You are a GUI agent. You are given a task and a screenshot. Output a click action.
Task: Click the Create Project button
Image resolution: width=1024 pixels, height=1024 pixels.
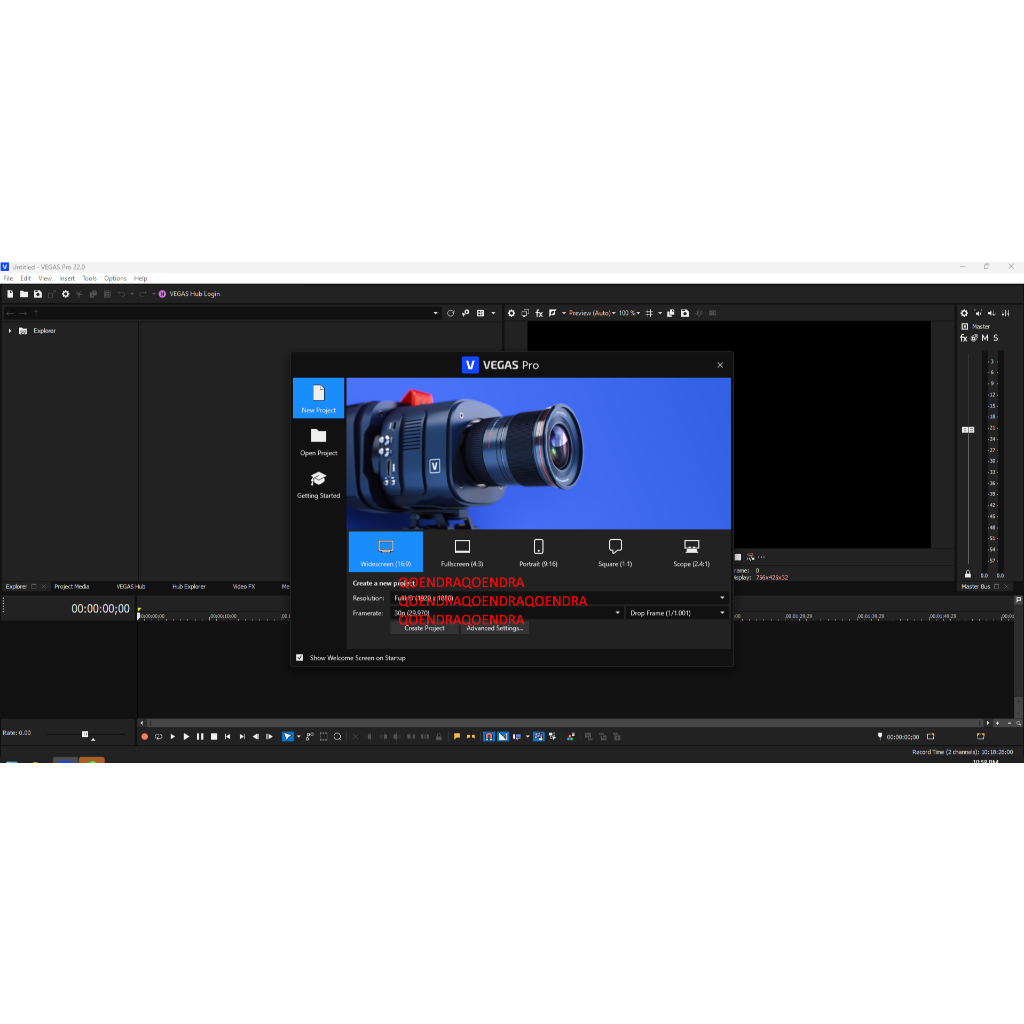point(424,628)
